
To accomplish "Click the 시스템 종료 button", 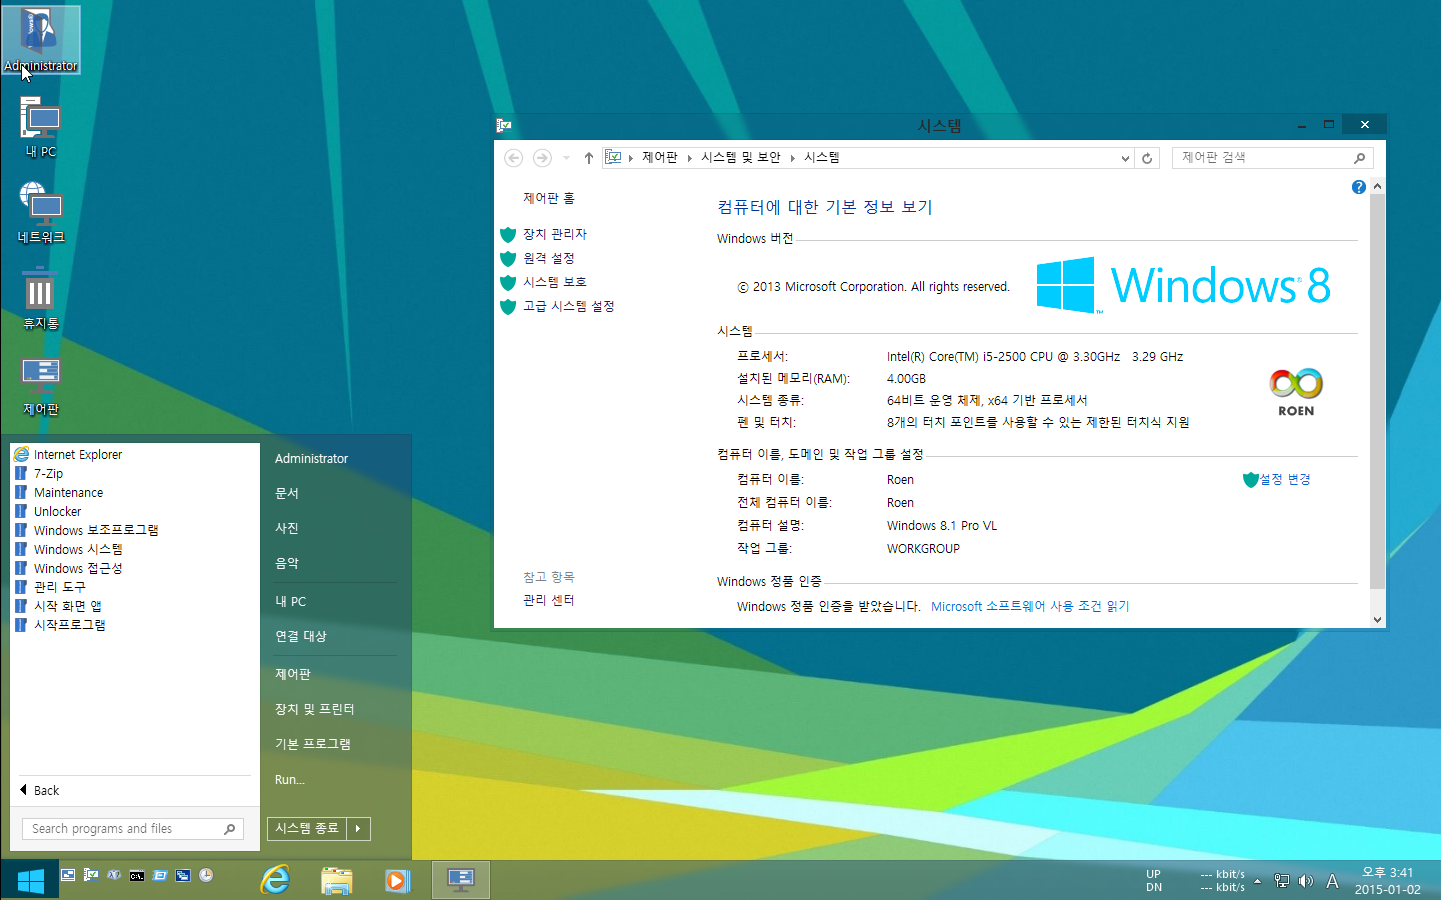I will (x=307, y=829).
